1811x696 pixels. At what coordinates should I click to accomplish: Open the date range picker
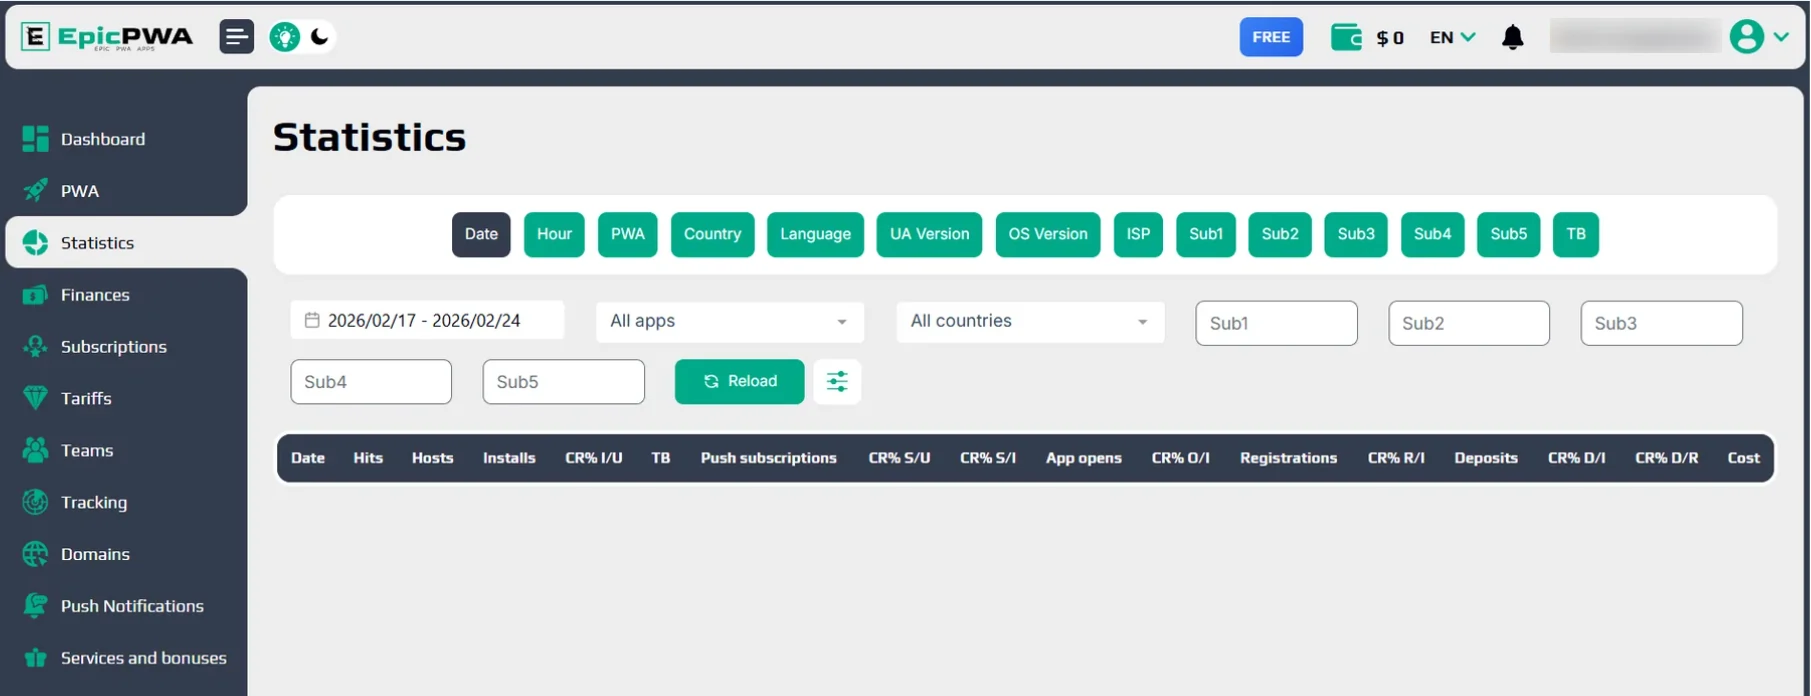tap(428, 320)
